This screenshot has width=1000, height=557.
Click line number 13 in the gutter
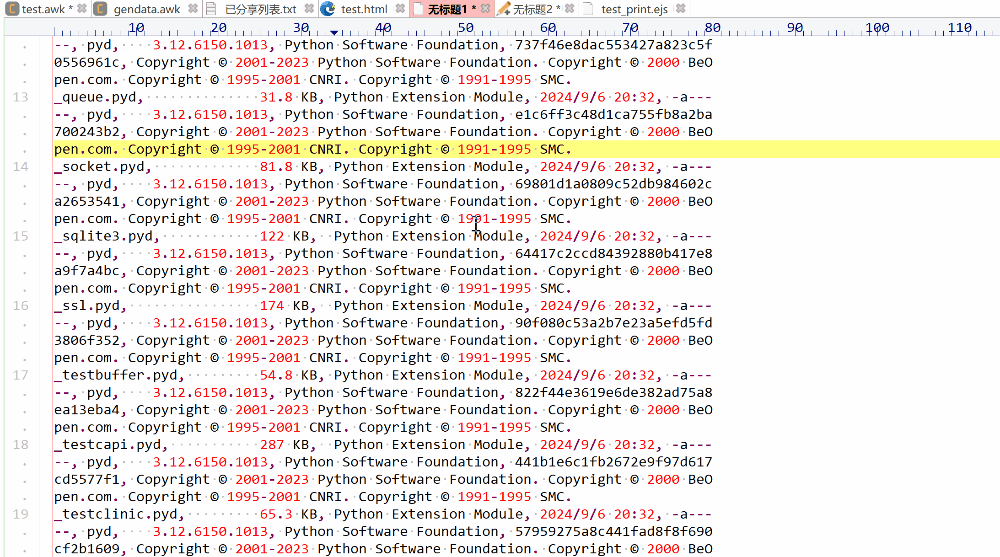point(20,97)
